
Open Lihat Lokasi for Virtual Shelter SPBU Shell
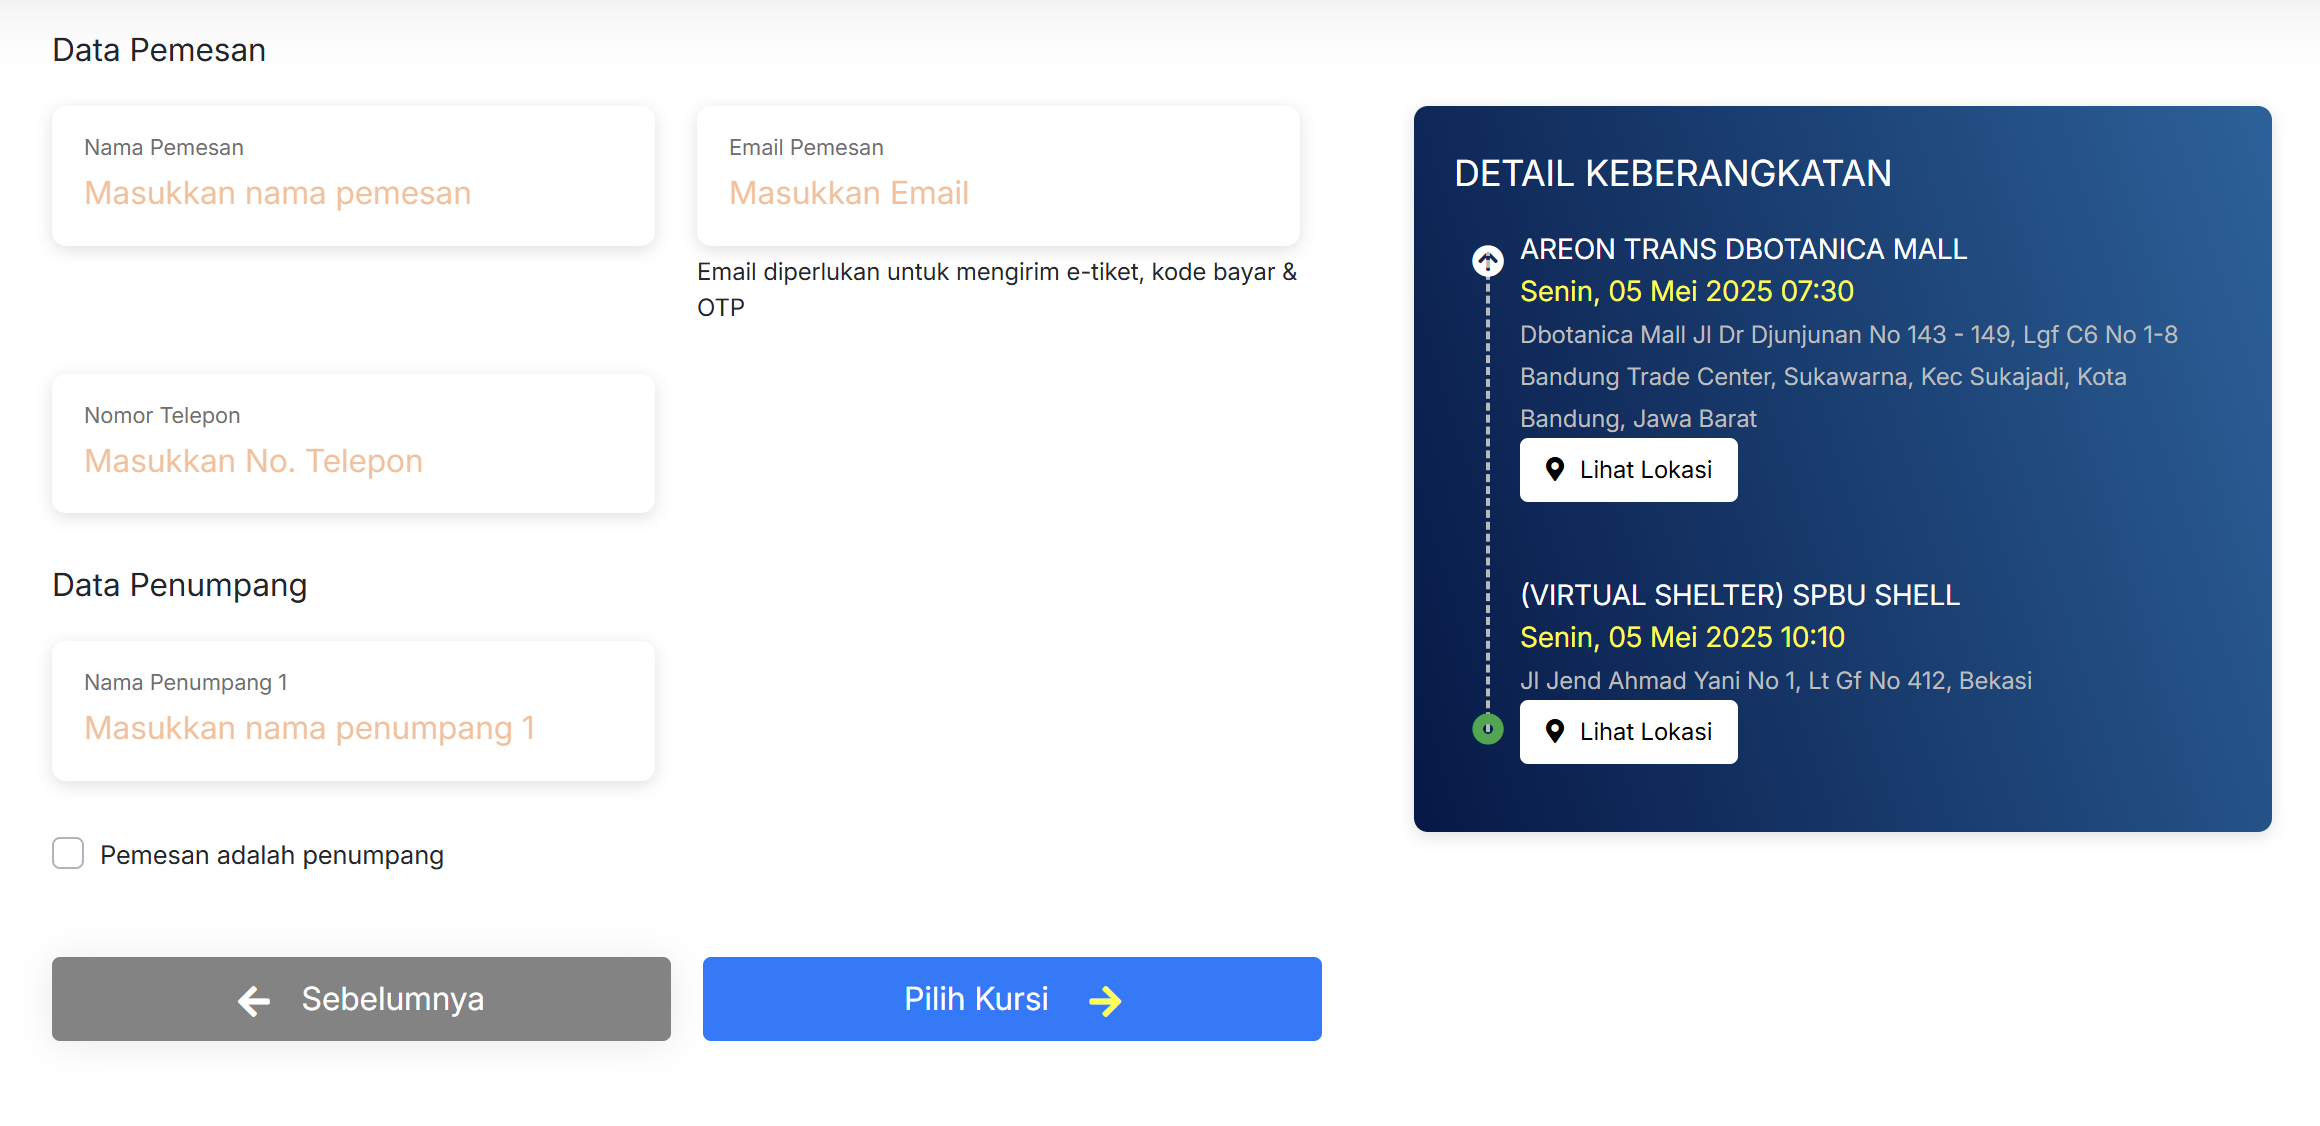(x=1629, y=732)
